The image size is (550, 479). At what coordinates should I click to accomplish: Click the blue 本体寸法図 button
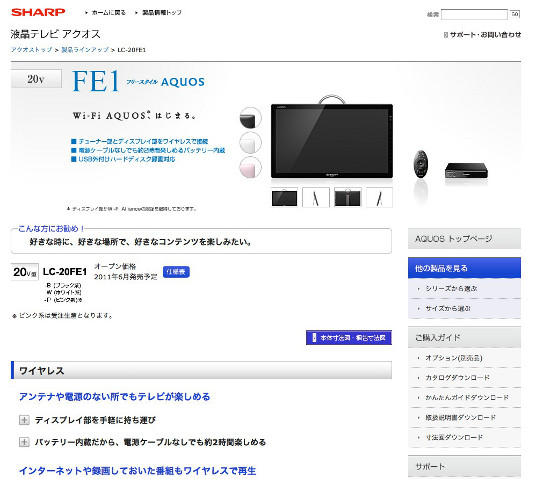click(x=349, y=338)
